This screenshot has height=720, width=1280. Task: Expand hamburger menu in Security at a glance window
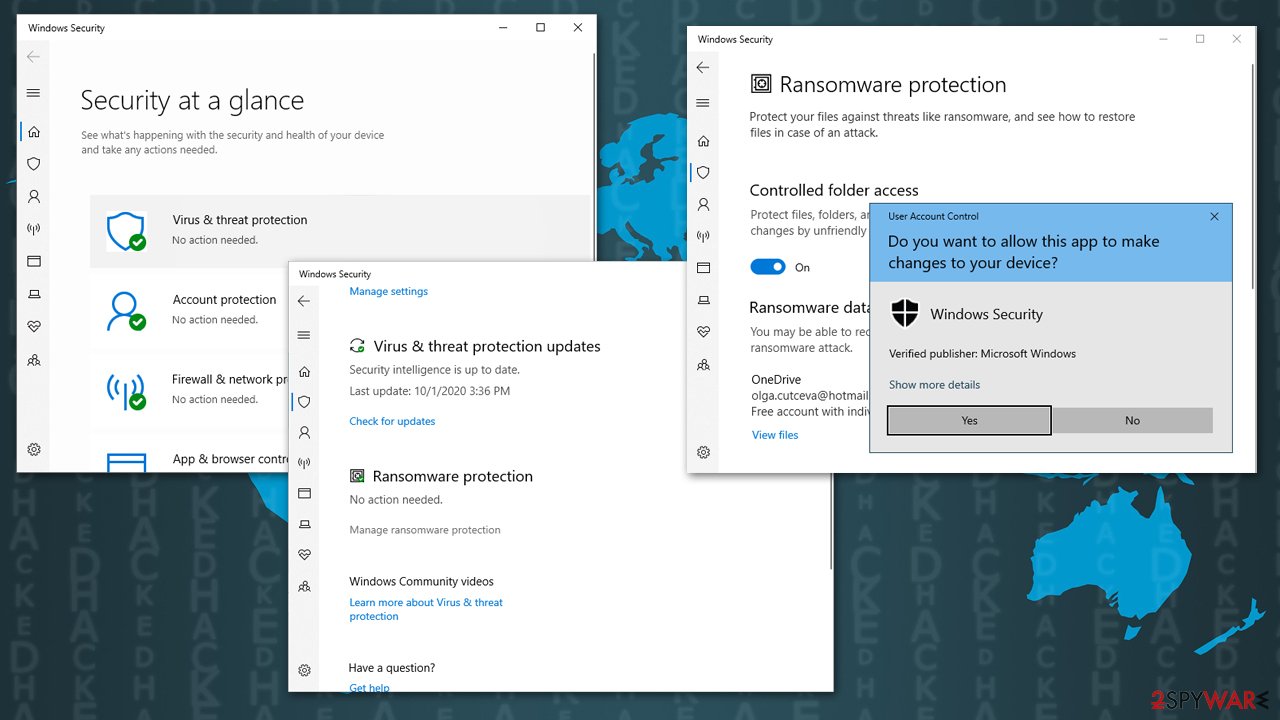pos(34,93)
